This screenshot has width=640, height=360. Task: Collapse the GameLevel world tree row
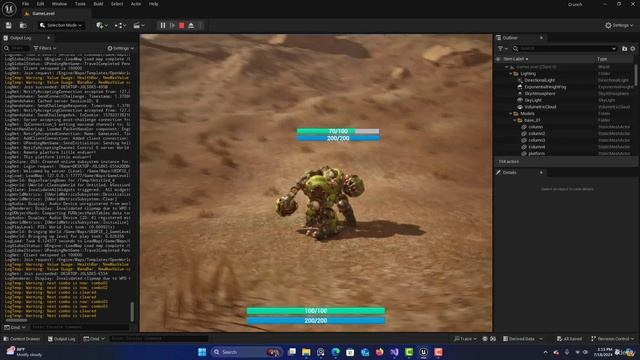507,67
